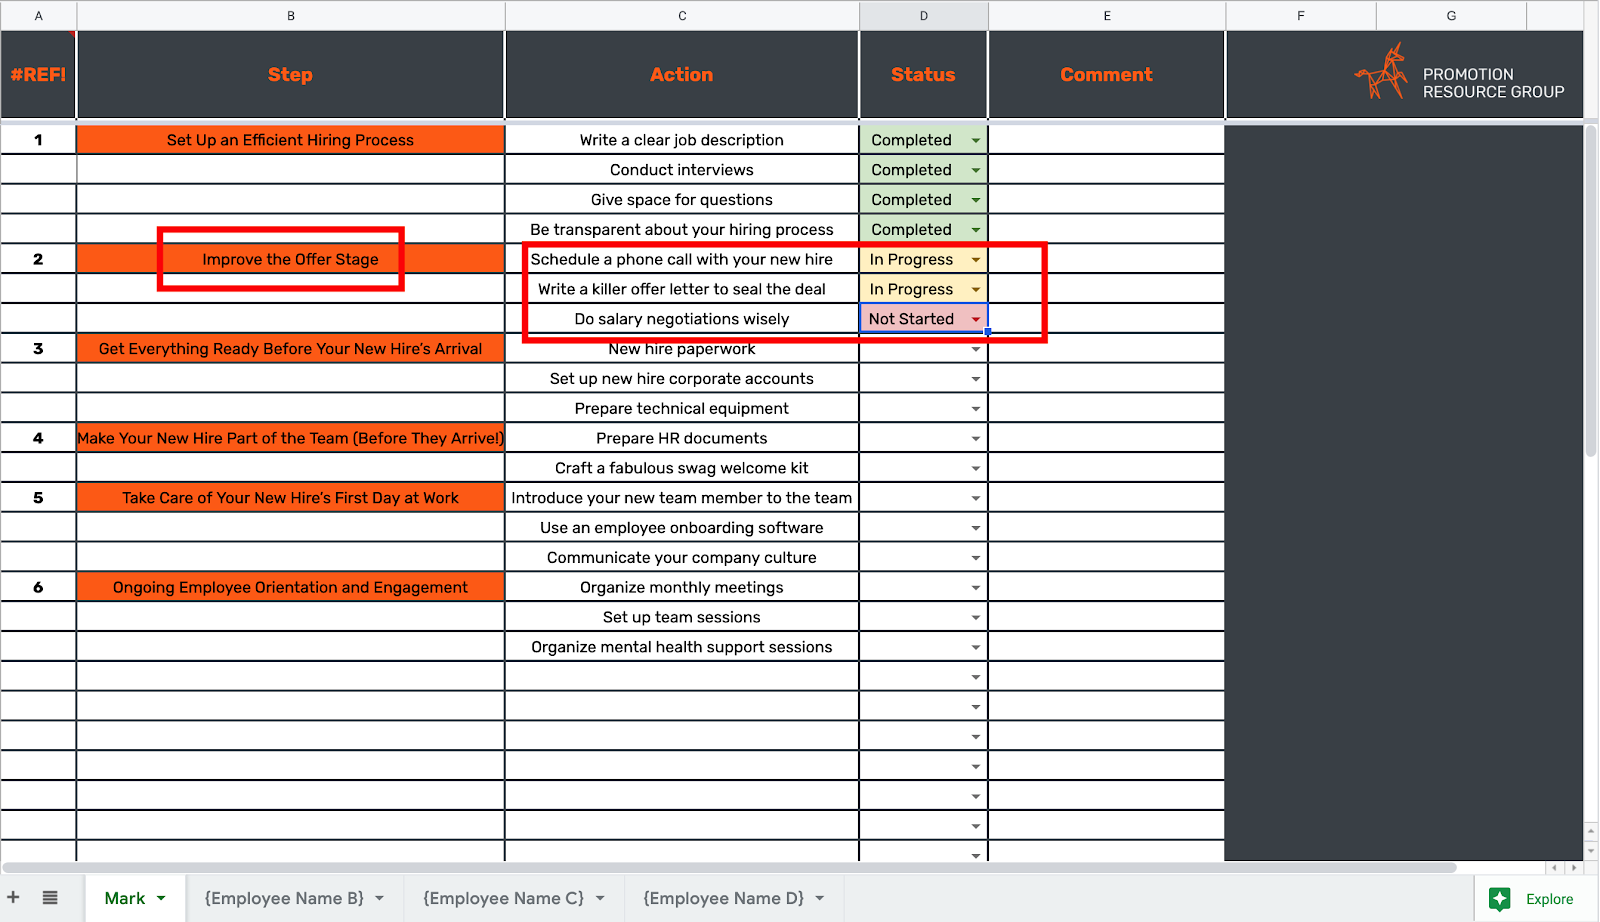The width and height of the screenshot is (1600, 922).
Task: Select the Set up team sessions cell
Action: click(682, 617)
